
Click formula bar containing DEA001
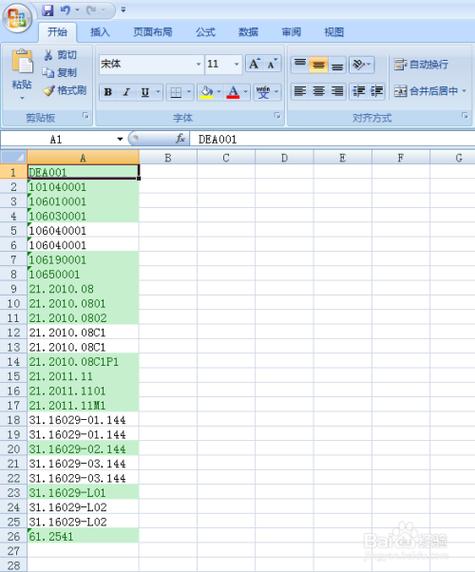coord(333,139)
